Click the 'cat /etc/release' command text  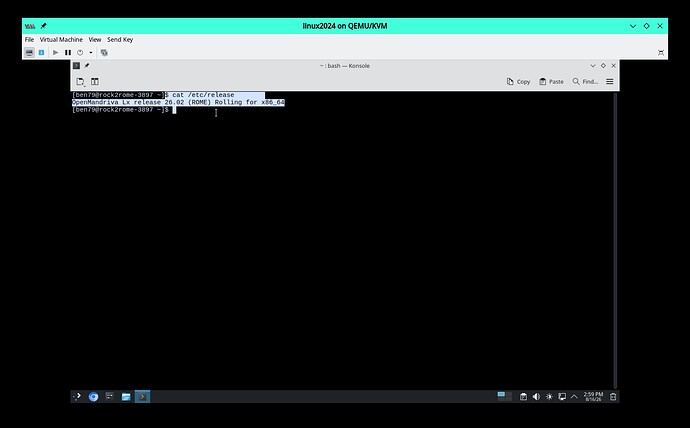click(203, 95)
